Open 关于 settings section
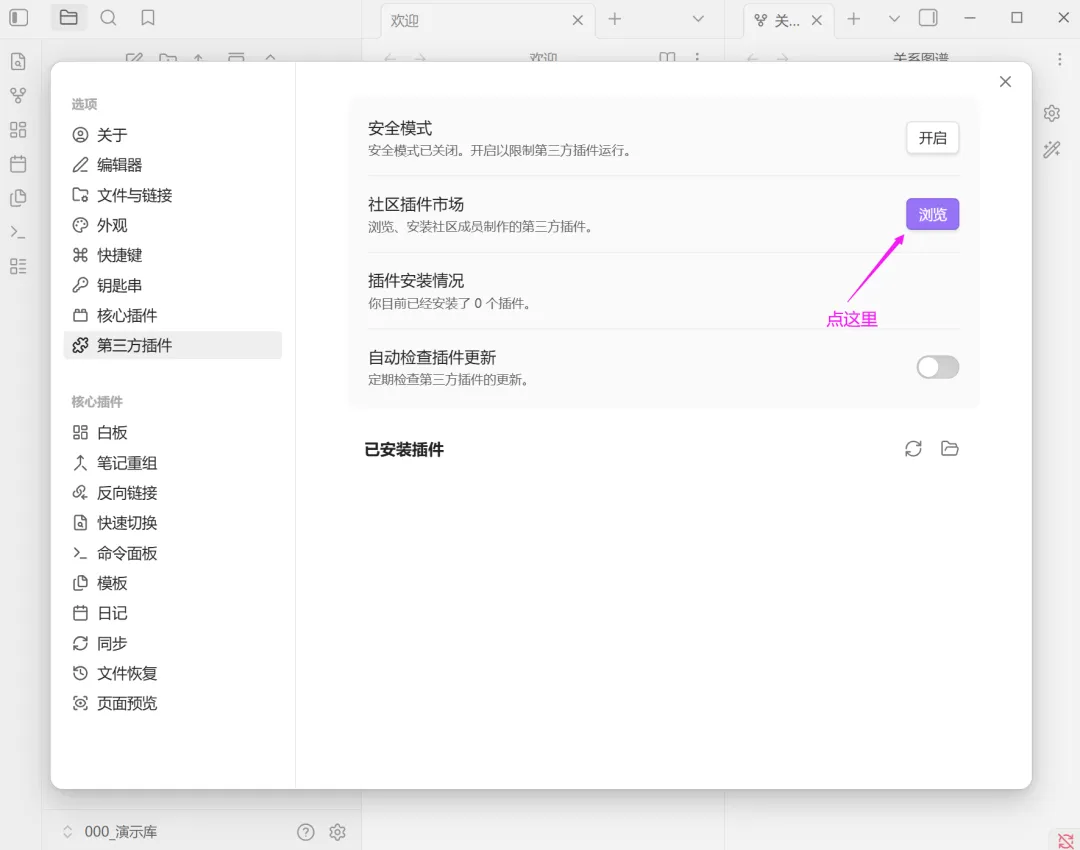This screenshot has height=850, width=1080. pyautogui.click(x=172, y=134)
